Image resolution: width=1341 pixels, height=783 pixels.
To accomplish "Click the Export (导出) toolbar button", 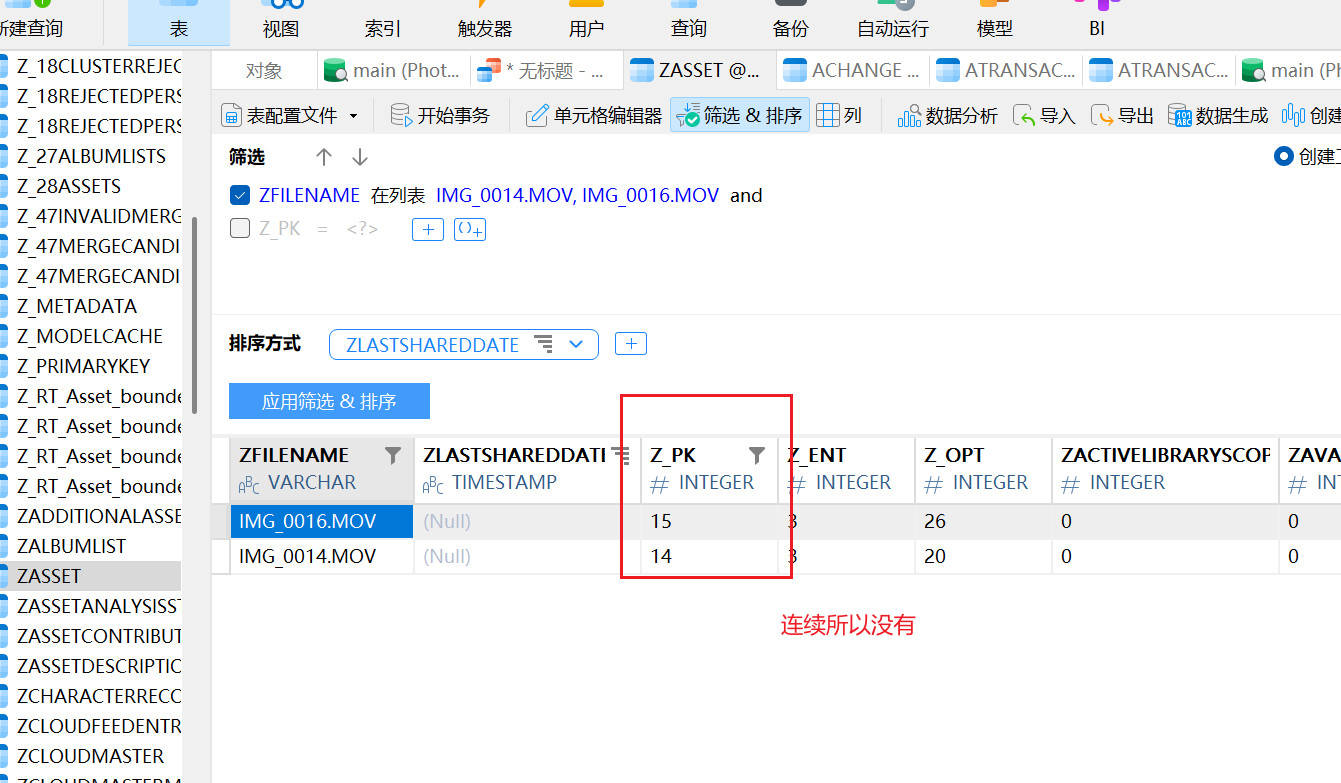I will tap(1122, 116).
